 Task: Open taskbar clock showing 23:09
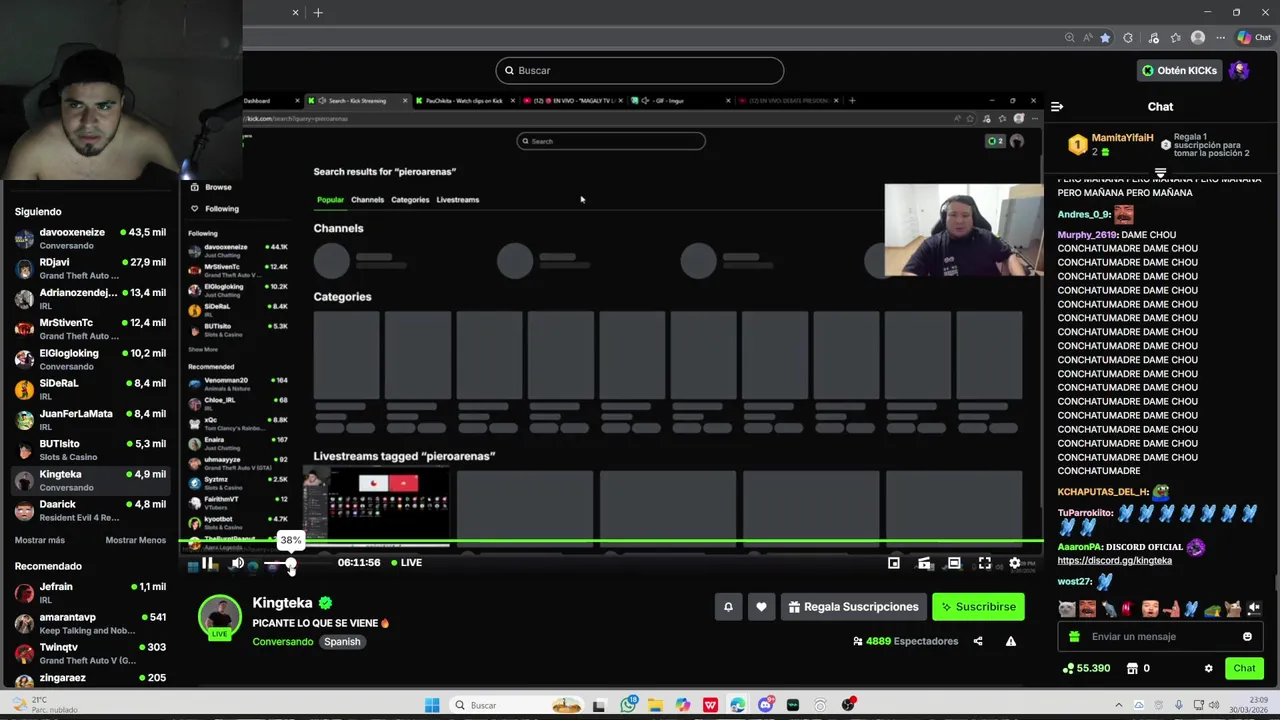click(1251, 705)
